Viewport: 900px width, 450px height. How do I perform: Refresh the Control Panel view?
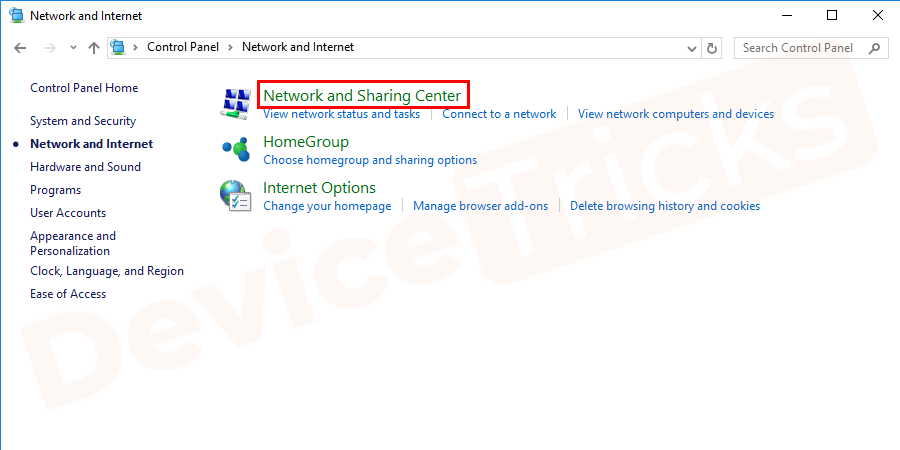[x=712, y=47]
